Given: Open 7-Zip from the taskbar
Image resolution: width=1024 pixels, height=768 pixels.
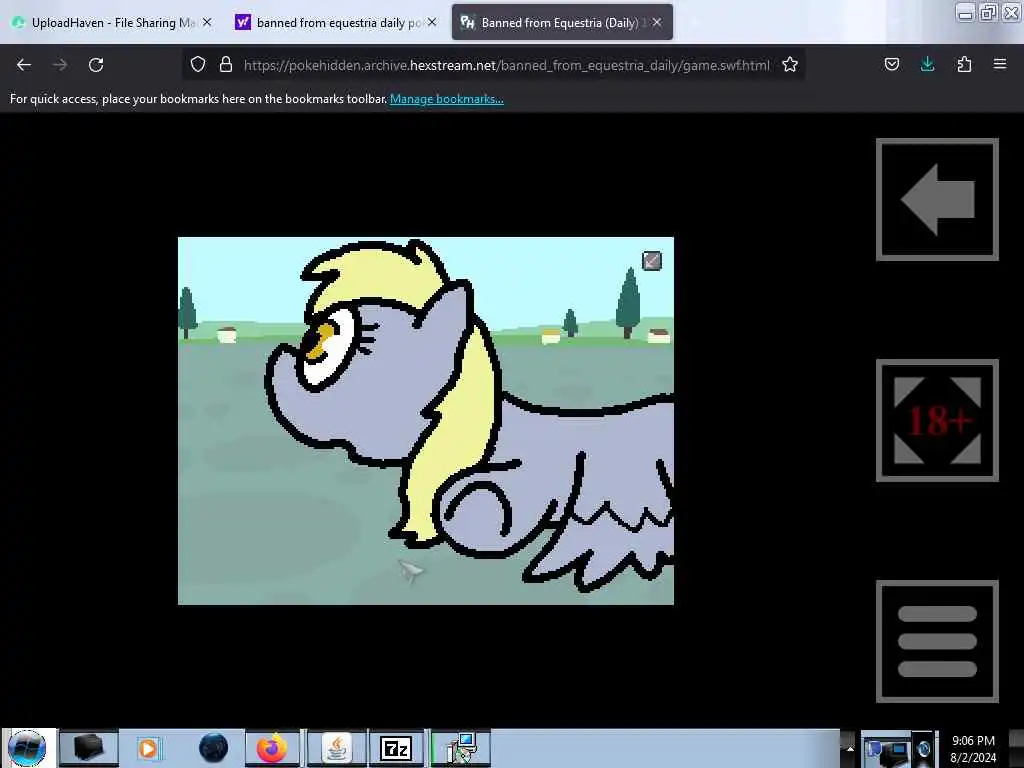Looking at the screenshot, I should point(396,748).
